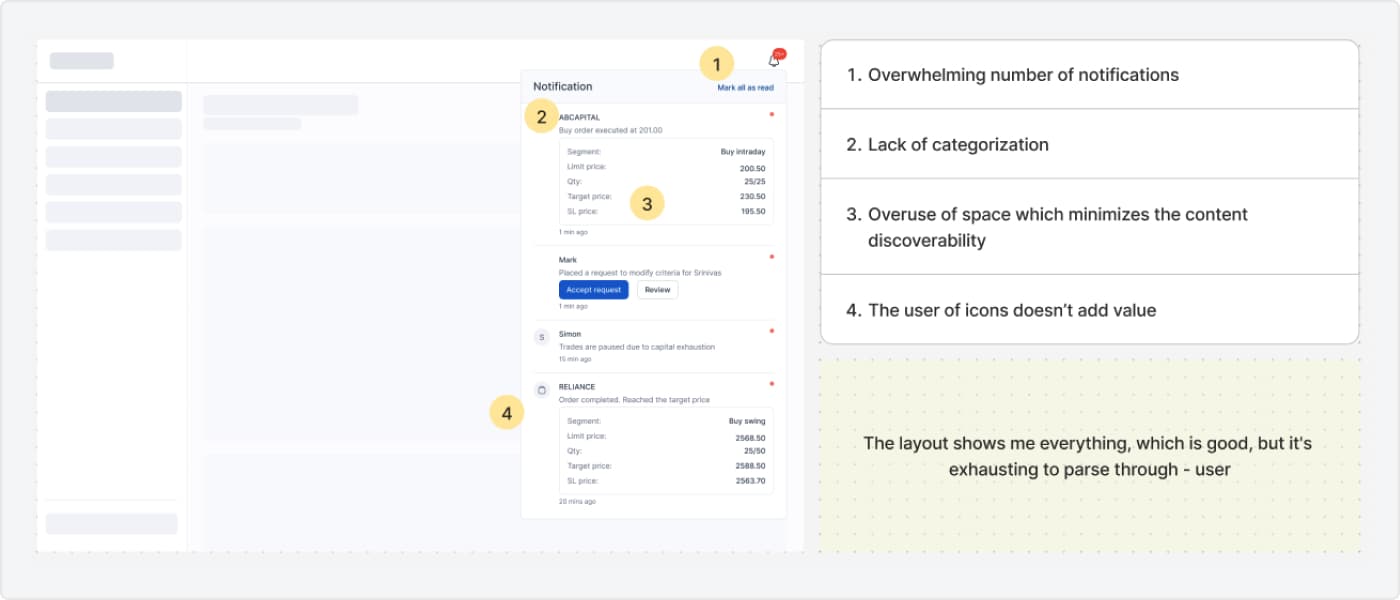The image size is (1400, 600).
Task: Click the quantity value 25/25
Action: tap(754, 183)
